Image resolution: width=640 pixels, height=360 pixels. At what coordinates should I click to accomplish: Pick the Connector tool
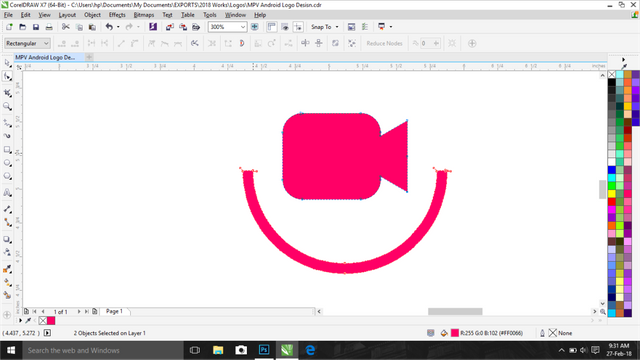pyautogui.click(x=7, y=222)
